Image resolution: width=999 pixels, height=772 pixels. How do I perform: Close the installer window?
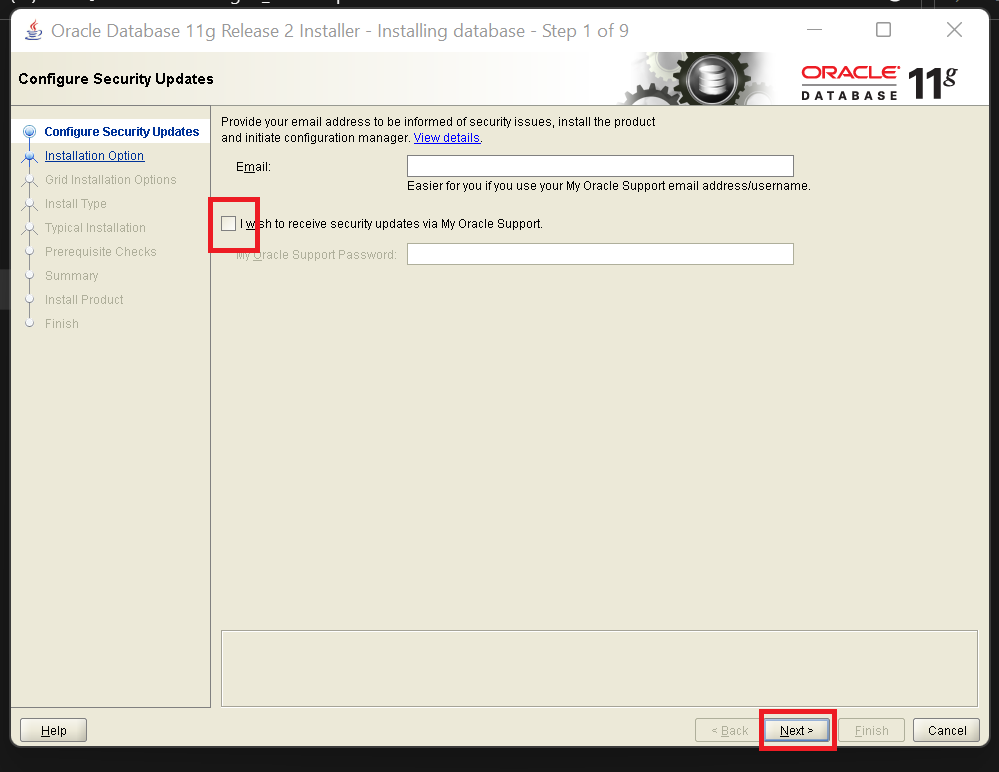pos(954,30)
